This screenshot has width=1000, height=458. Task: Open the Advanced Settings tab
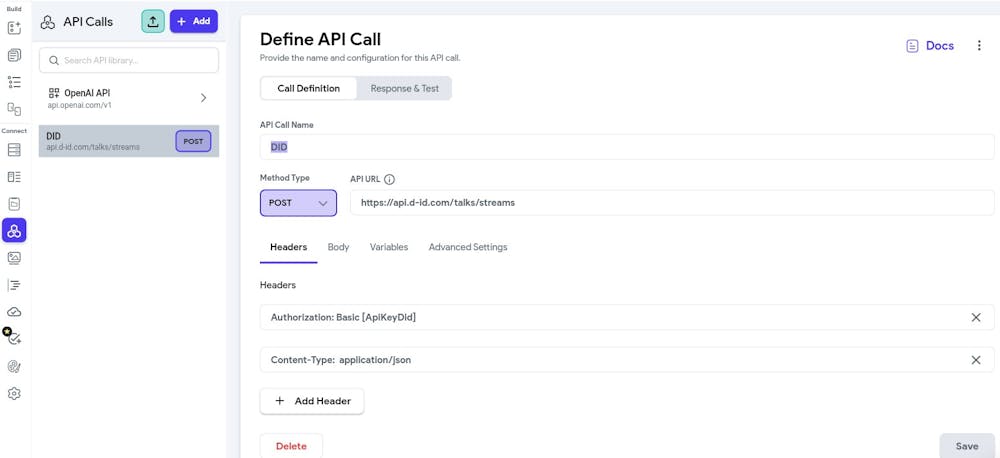[x=467, y=247]
